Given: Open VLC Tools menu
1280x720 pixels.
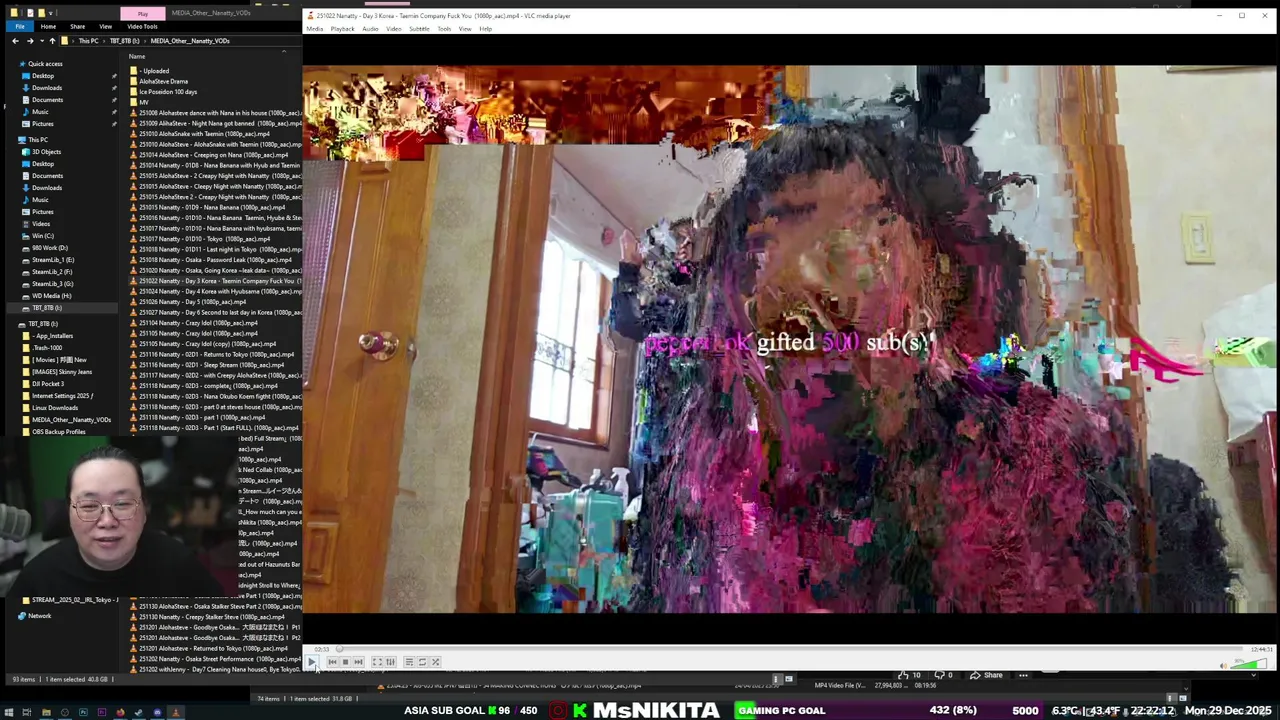Looking at the screenshot, I should (x=444, y=29).
